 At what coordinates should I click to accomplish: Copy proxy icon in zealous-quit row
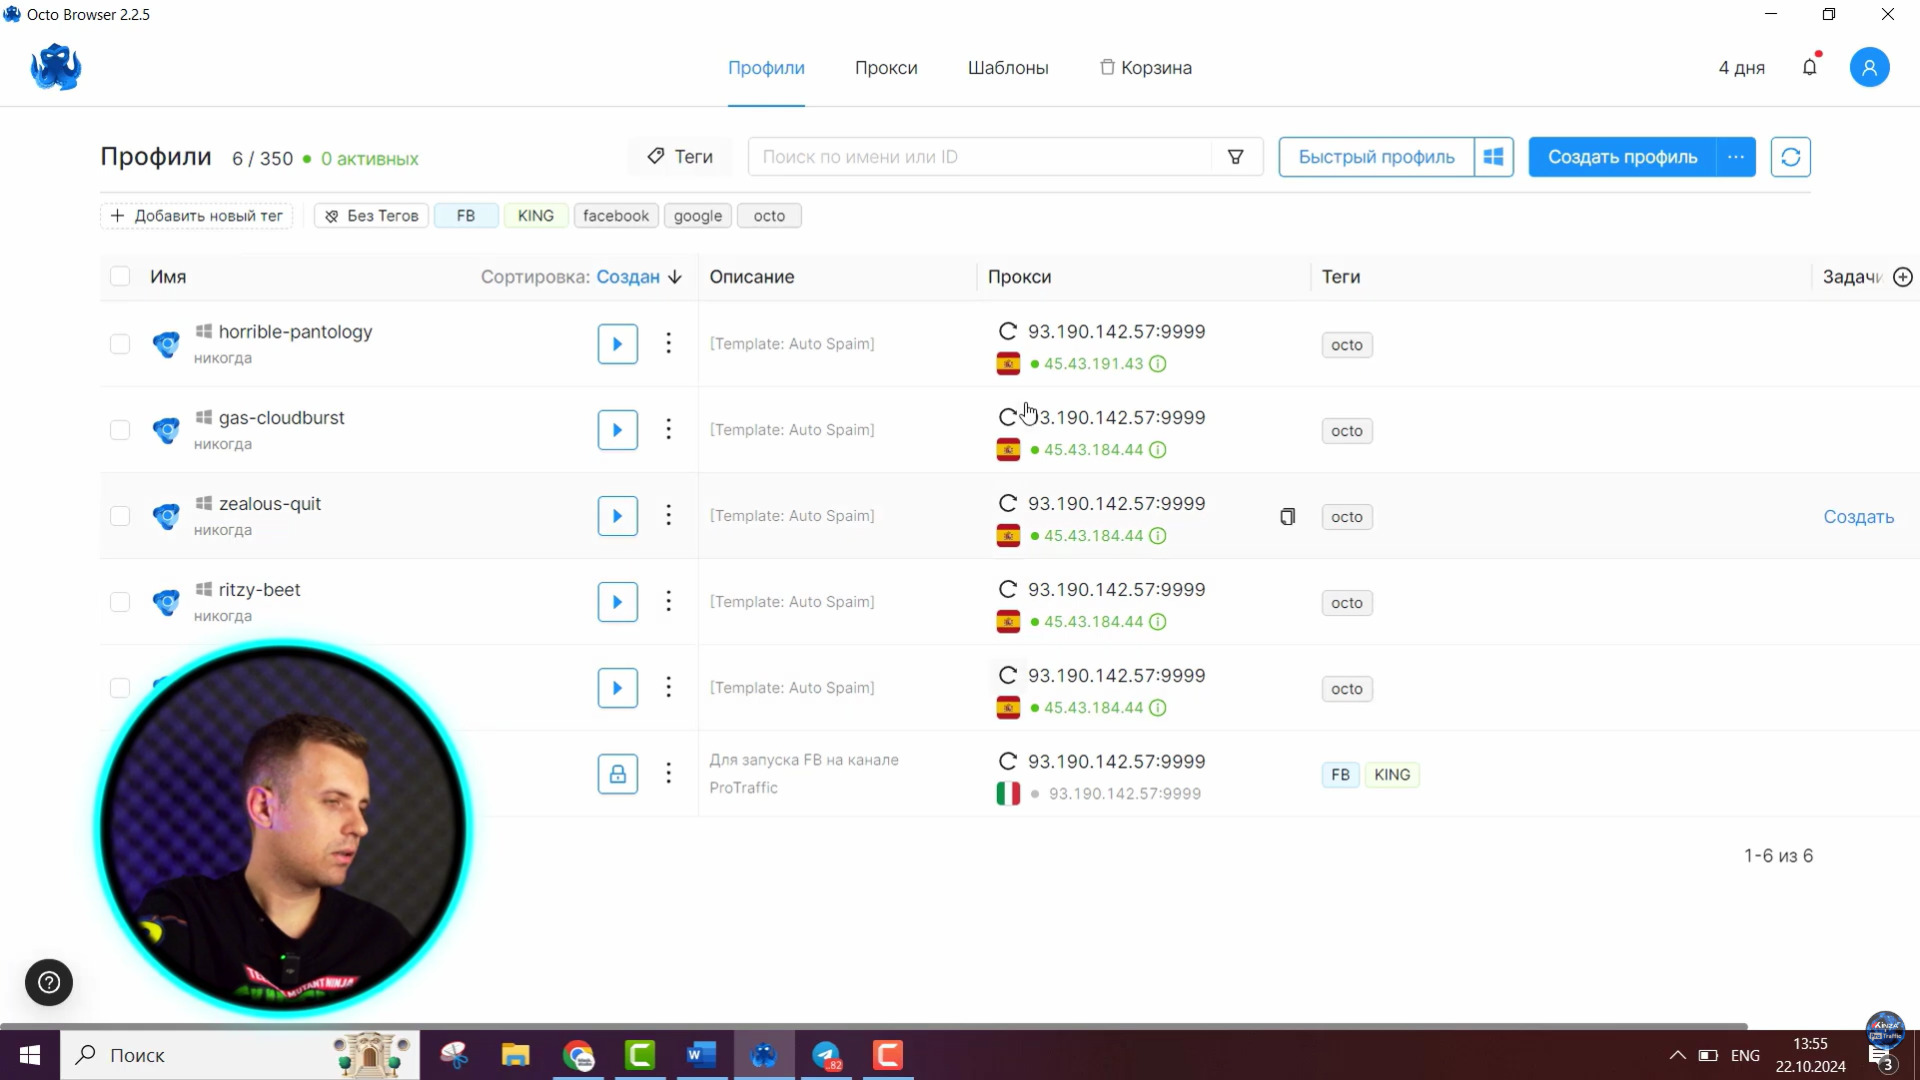pyautogui.click(x=1288, y=517)
